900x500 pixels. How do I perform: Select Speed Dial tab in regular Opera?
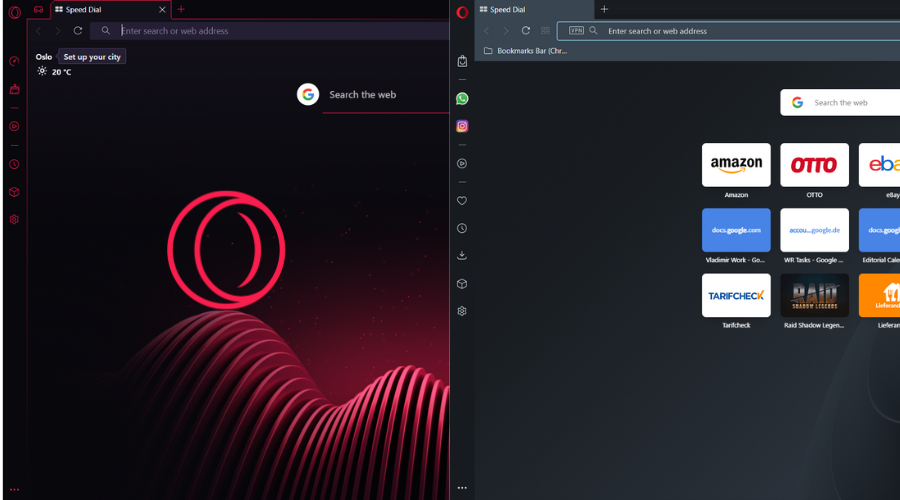pos(534,10)
